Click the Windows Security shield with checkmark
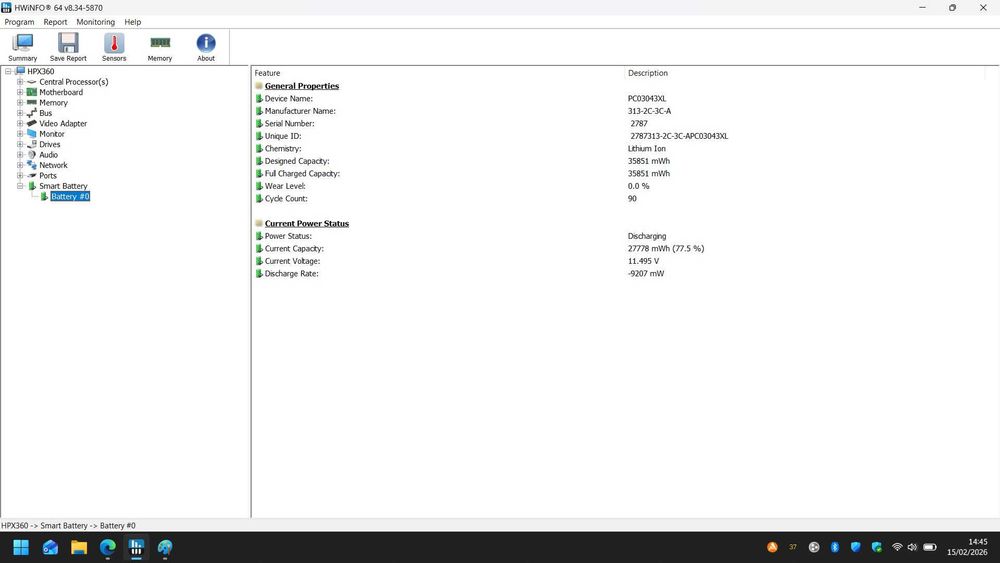The width and height of the screenshot is (1000, 563). pos(877,547)
